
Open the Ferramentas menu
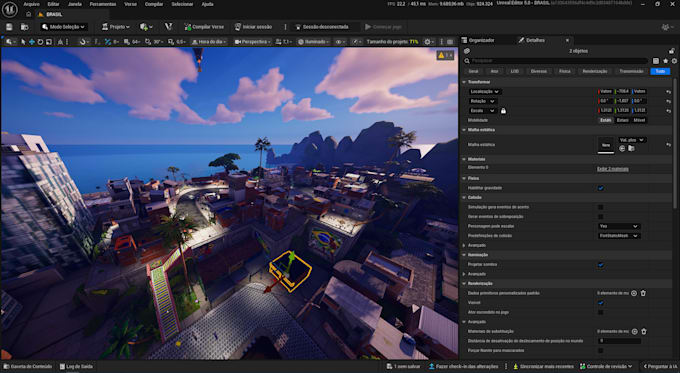[x=103, y=4]
